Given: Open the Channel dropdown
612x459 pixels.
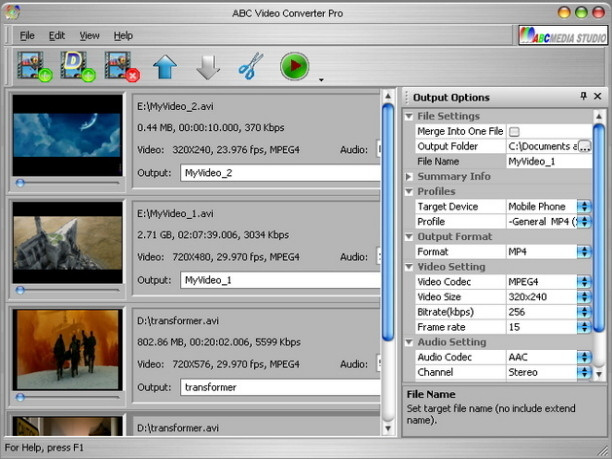Looking at the screenshot, I should pyautogui.click(x=584, y=372).
